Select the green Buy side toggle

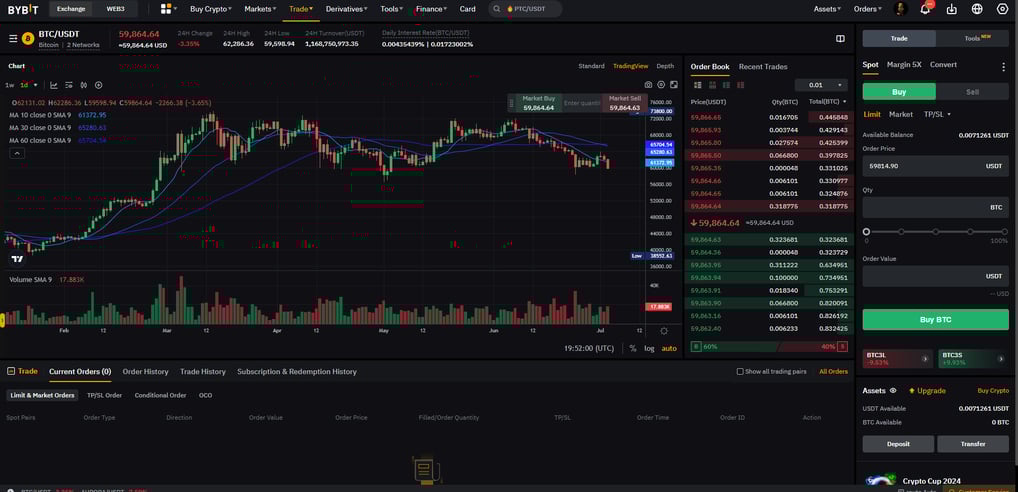(x=899, y=92)
